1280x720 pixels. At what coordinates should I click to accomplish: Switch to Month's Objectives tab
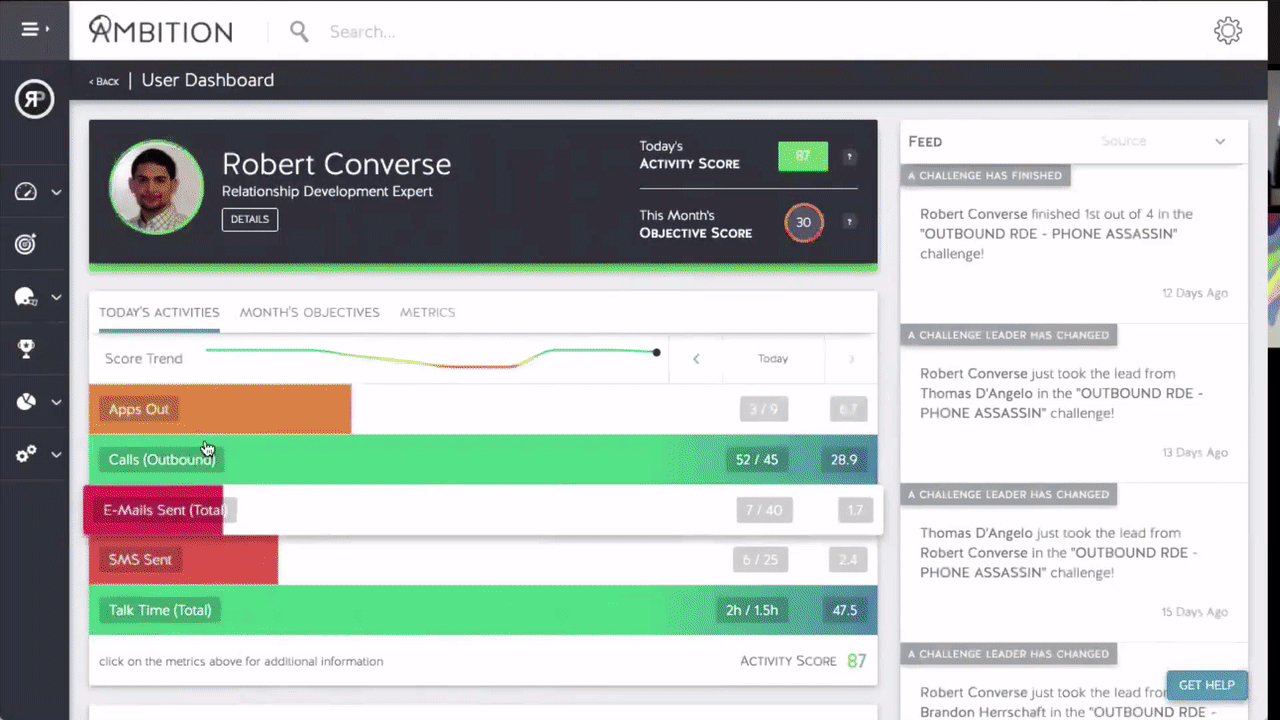point(309,312)
